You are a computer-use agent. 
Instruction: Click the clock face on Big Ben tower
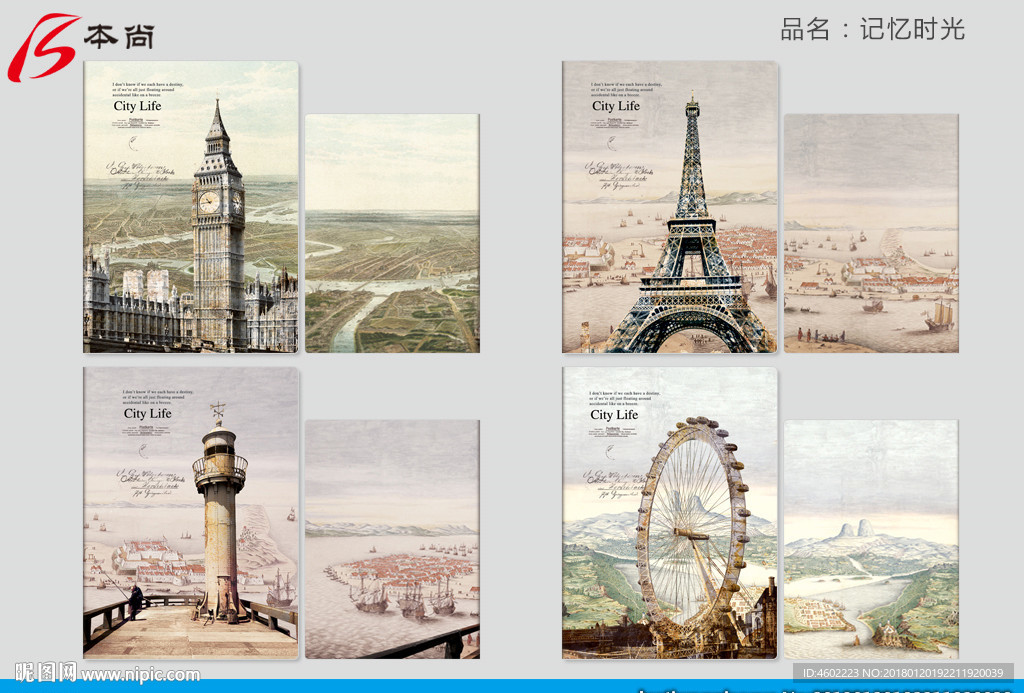click(x=209, y=202)
